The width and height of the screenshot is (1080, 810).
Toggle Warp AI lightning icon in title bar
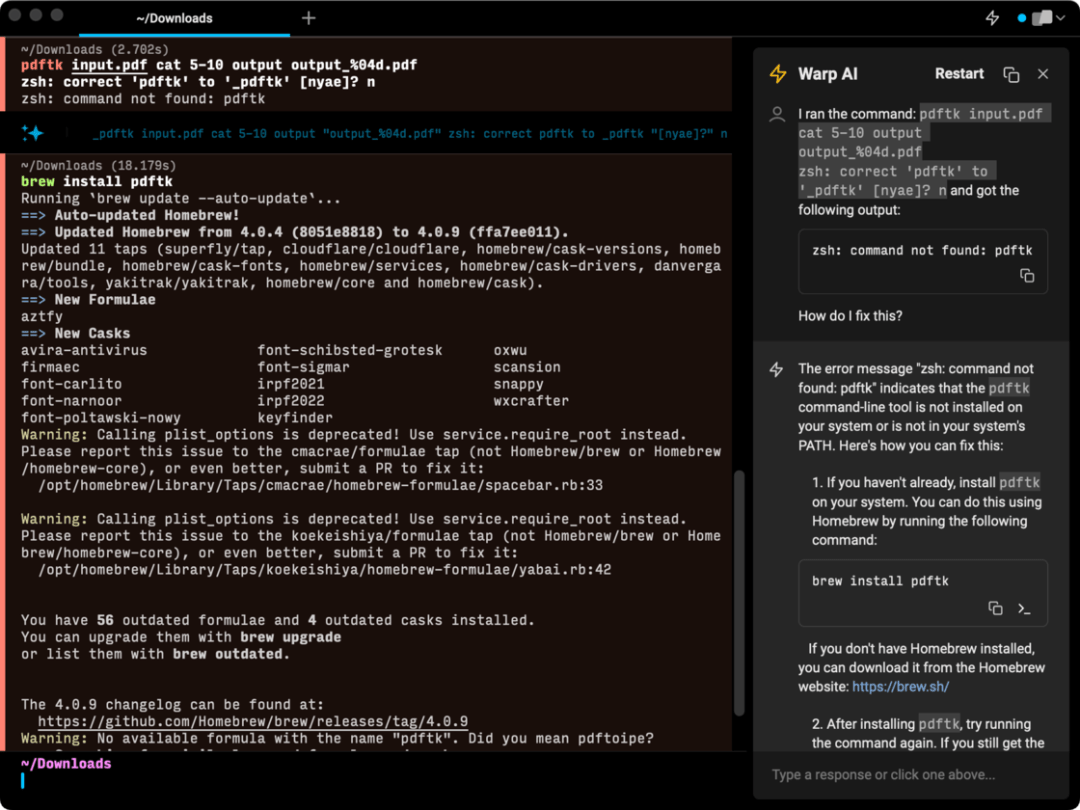click(x=993, y=19)
